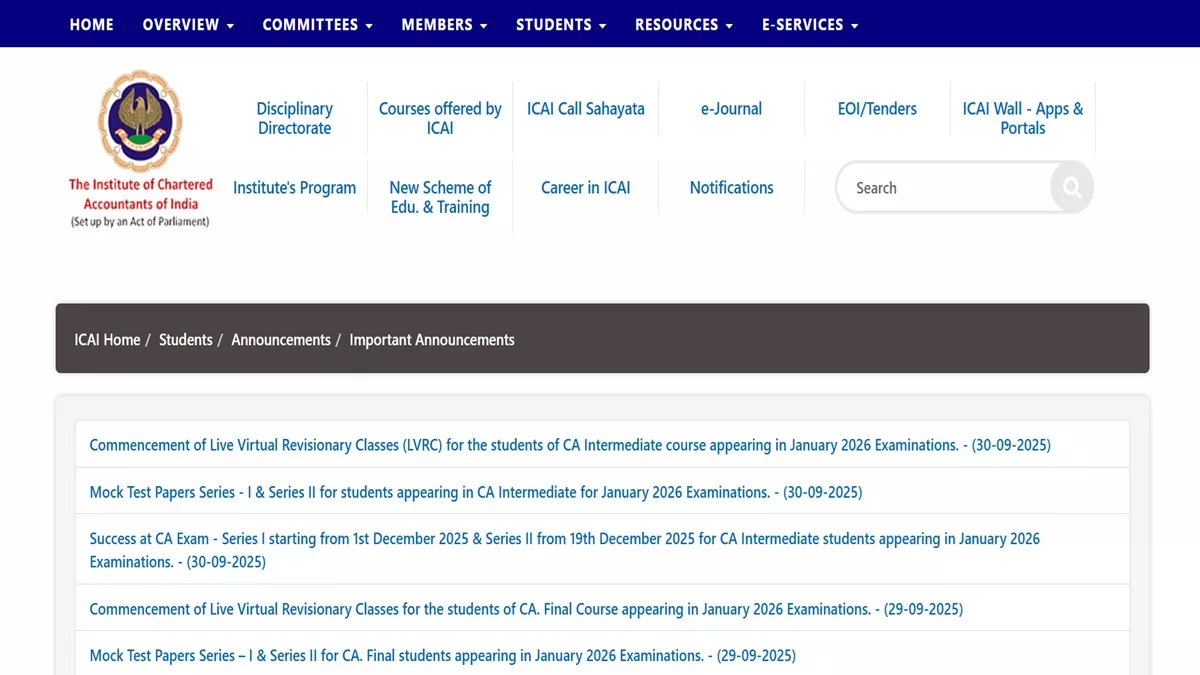Open EOI/Tenders page

tap(877, 109)
